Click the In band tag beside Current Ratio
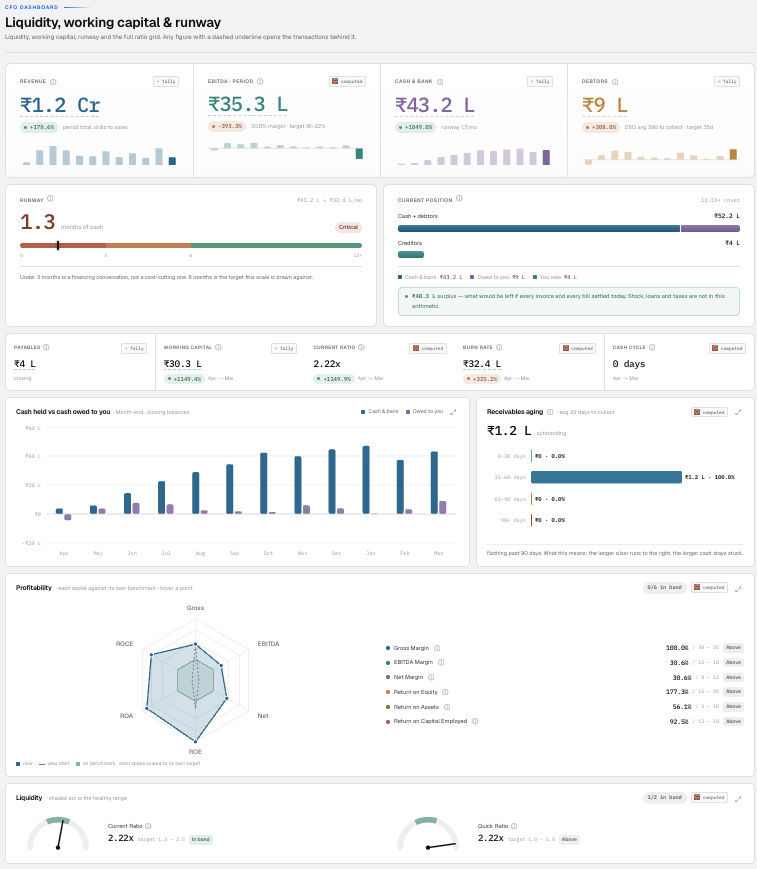Viewport: 757px width, 869px height. (x=201, y=840)
